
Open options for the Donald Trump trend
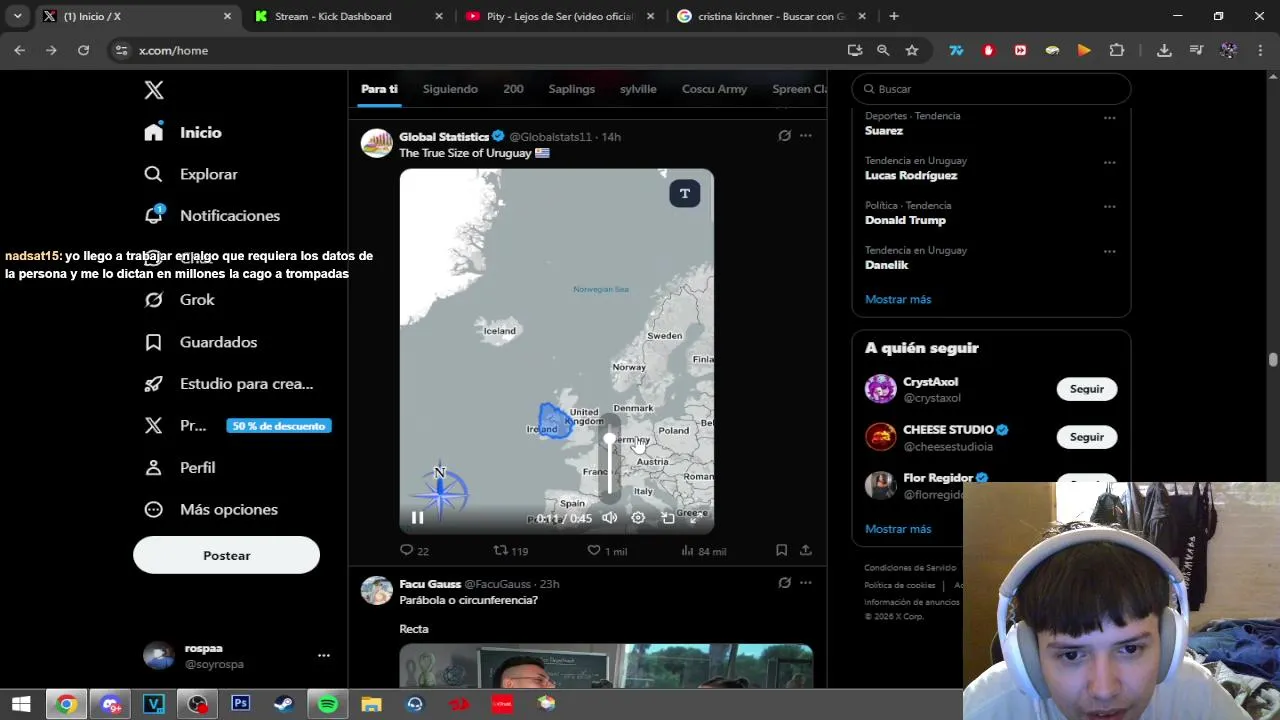[1109, 207]
